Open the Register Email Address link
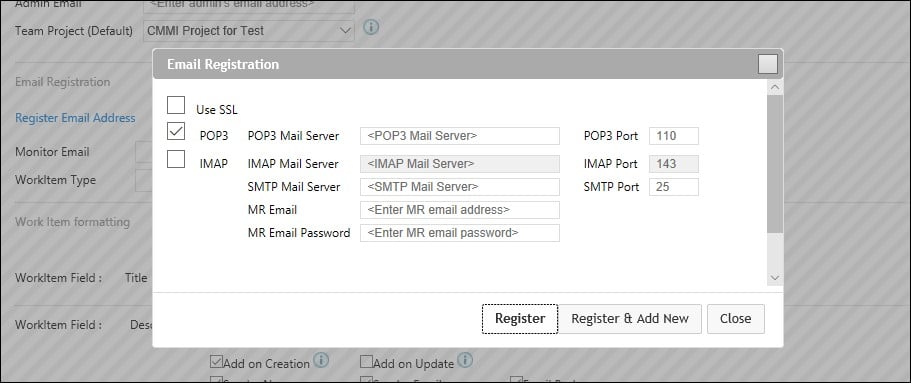This screenshot has width=911, height=383. [x=75, y=118]
